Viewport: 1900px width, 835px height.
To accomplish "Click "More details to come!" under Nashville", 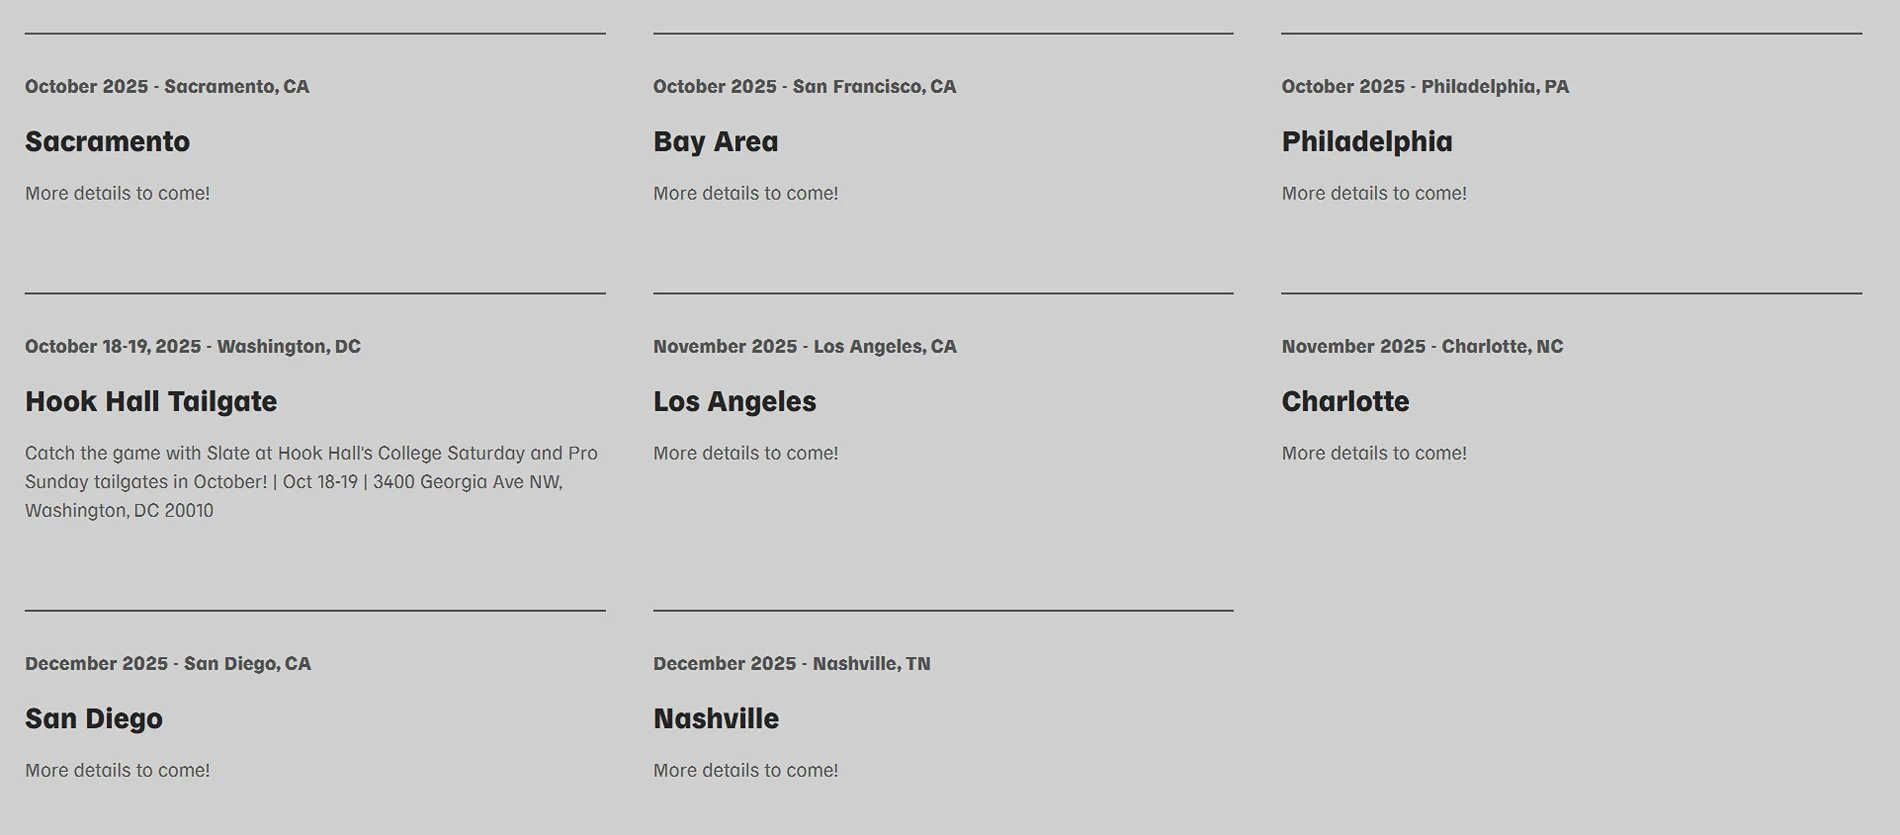I will [x=745, y=771].
